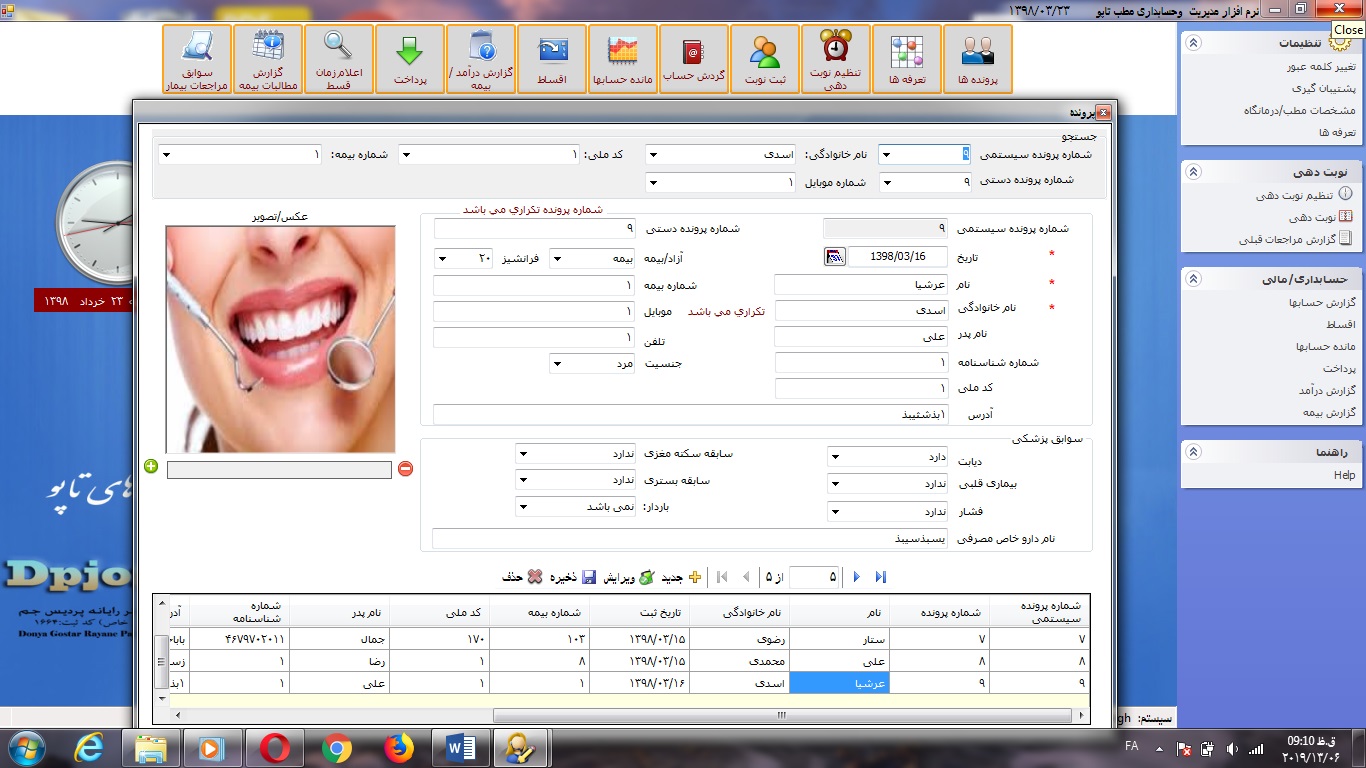The width and height of the screenshot is (1366, 768).
Task: Click the حذف (delete) button
Action: 522,577
